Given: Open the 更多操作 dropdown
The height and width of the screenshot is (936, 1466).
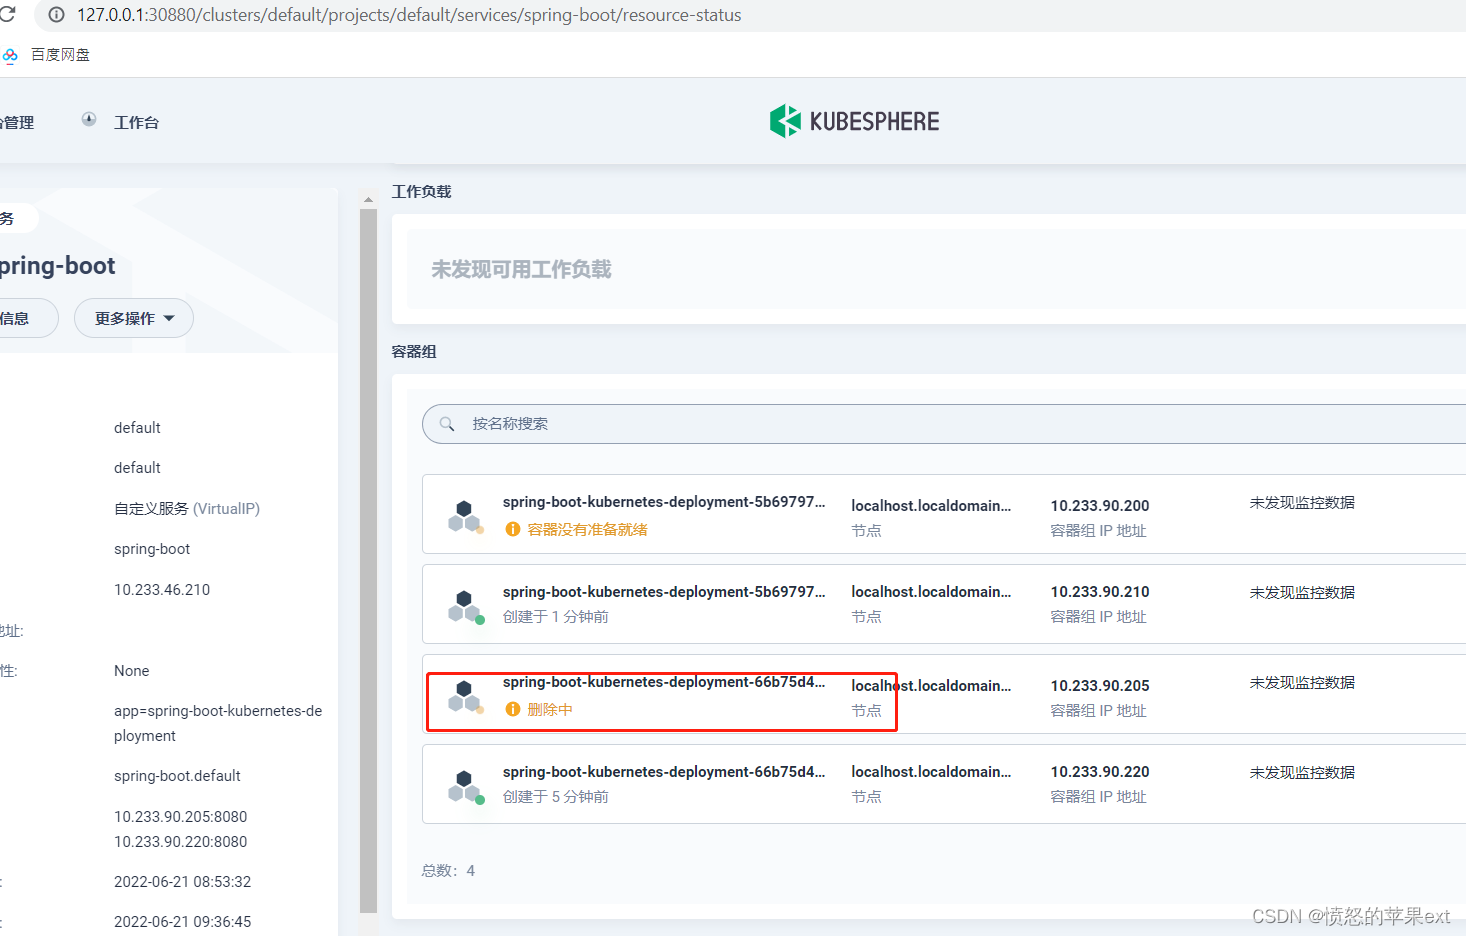Looking at the screenshot, I should (x=134, y=318).
